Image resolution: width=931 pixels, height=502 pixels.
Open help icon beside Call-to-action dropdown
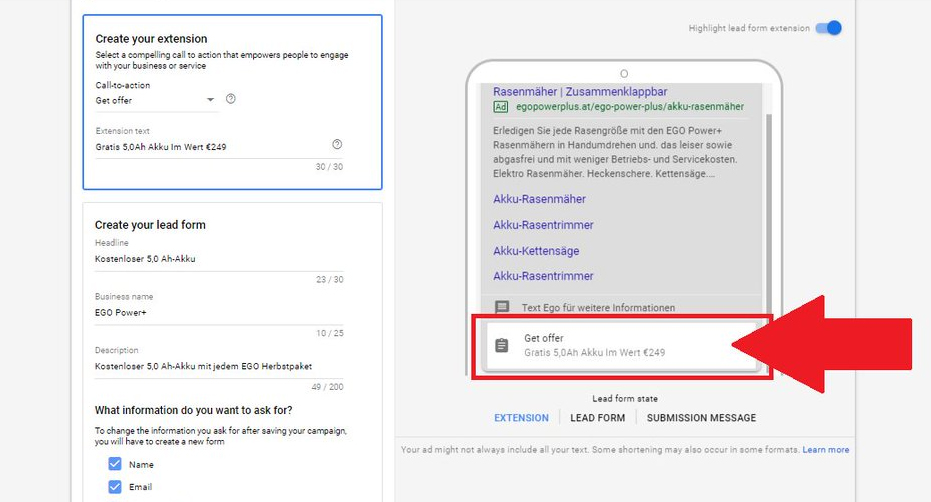point(231,99)
